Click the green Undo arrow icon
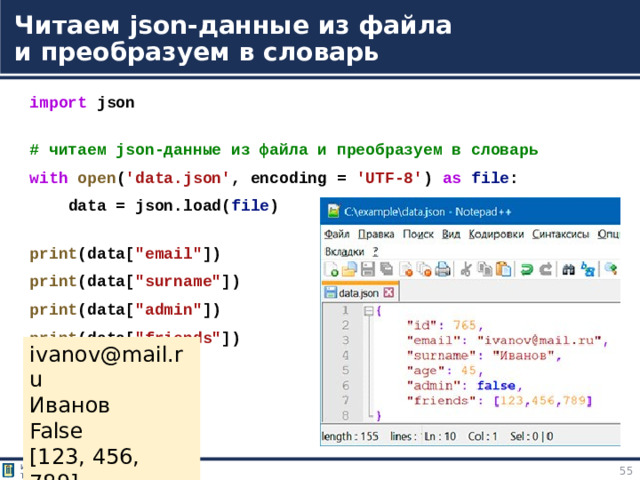This screenshot has width=640, height=480. click(527, 269)
